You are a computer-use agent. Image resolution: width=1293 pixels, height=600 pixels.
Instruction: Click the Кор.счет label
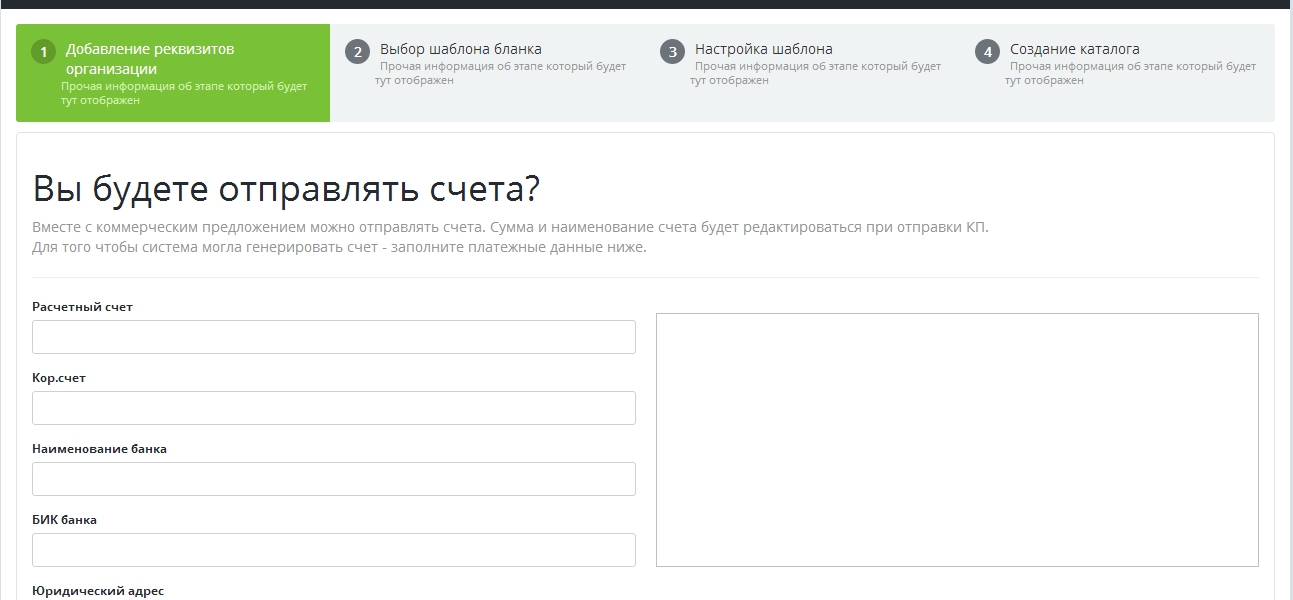coord(59,378)
